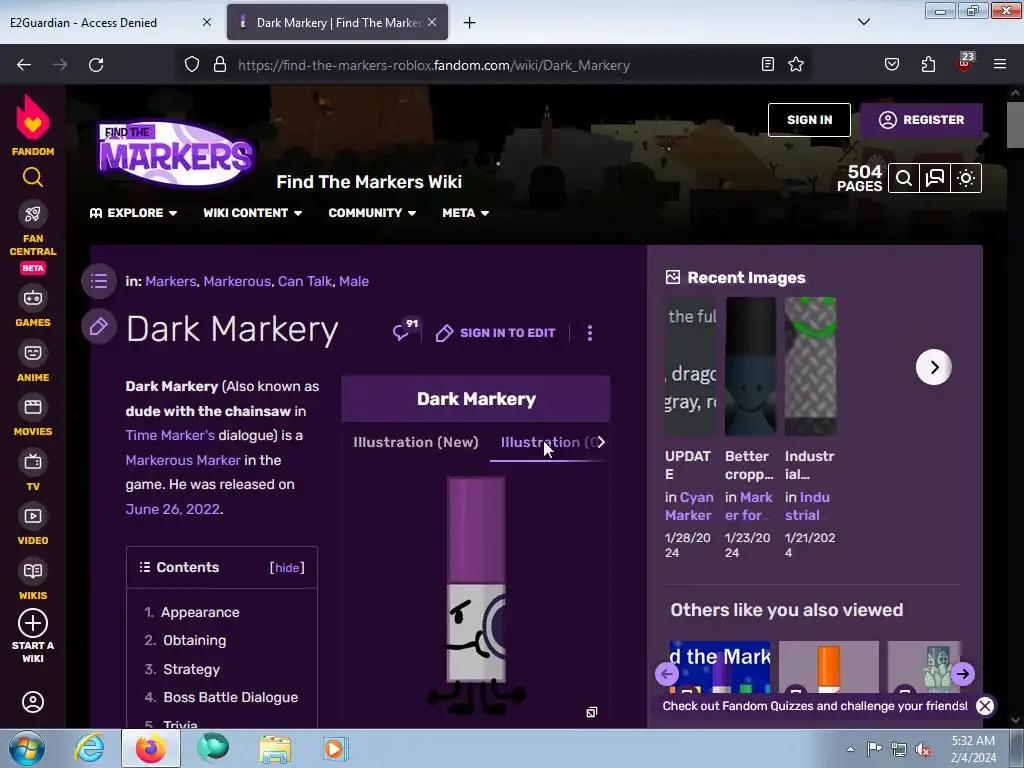Image resolution: width=1024 pixels, height=768 pixels.
Task: Click the Sign In button
Action: (x=809, y=120)
